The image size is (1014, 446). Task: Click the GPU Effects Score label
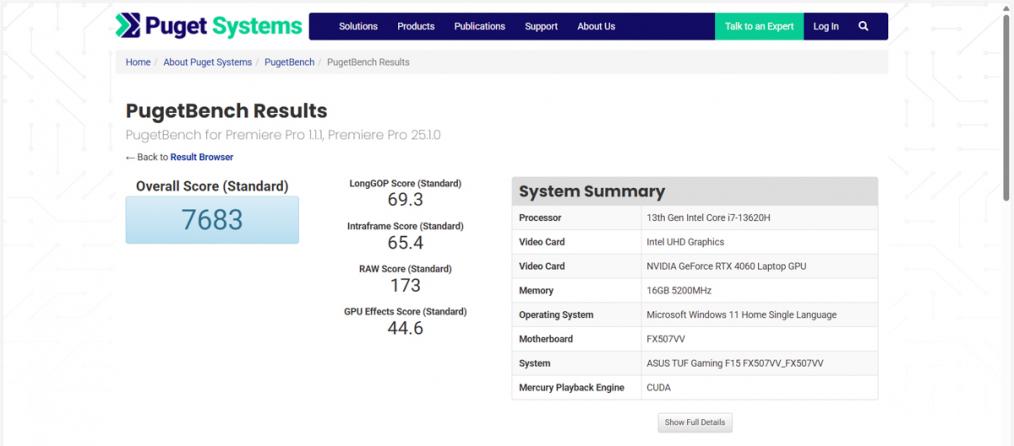[x=405, y=312]
